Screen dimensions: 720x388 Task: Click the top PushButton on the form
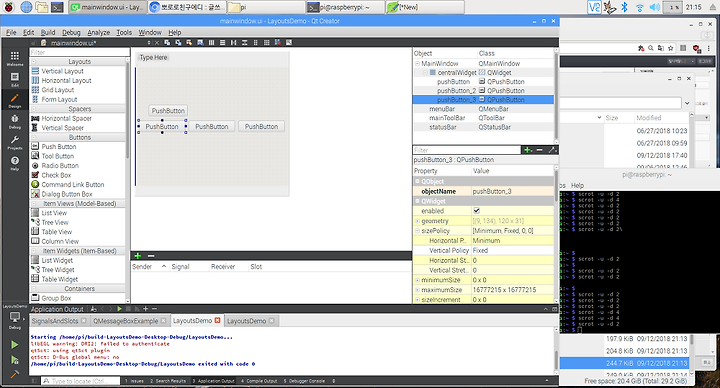(168, 111)
